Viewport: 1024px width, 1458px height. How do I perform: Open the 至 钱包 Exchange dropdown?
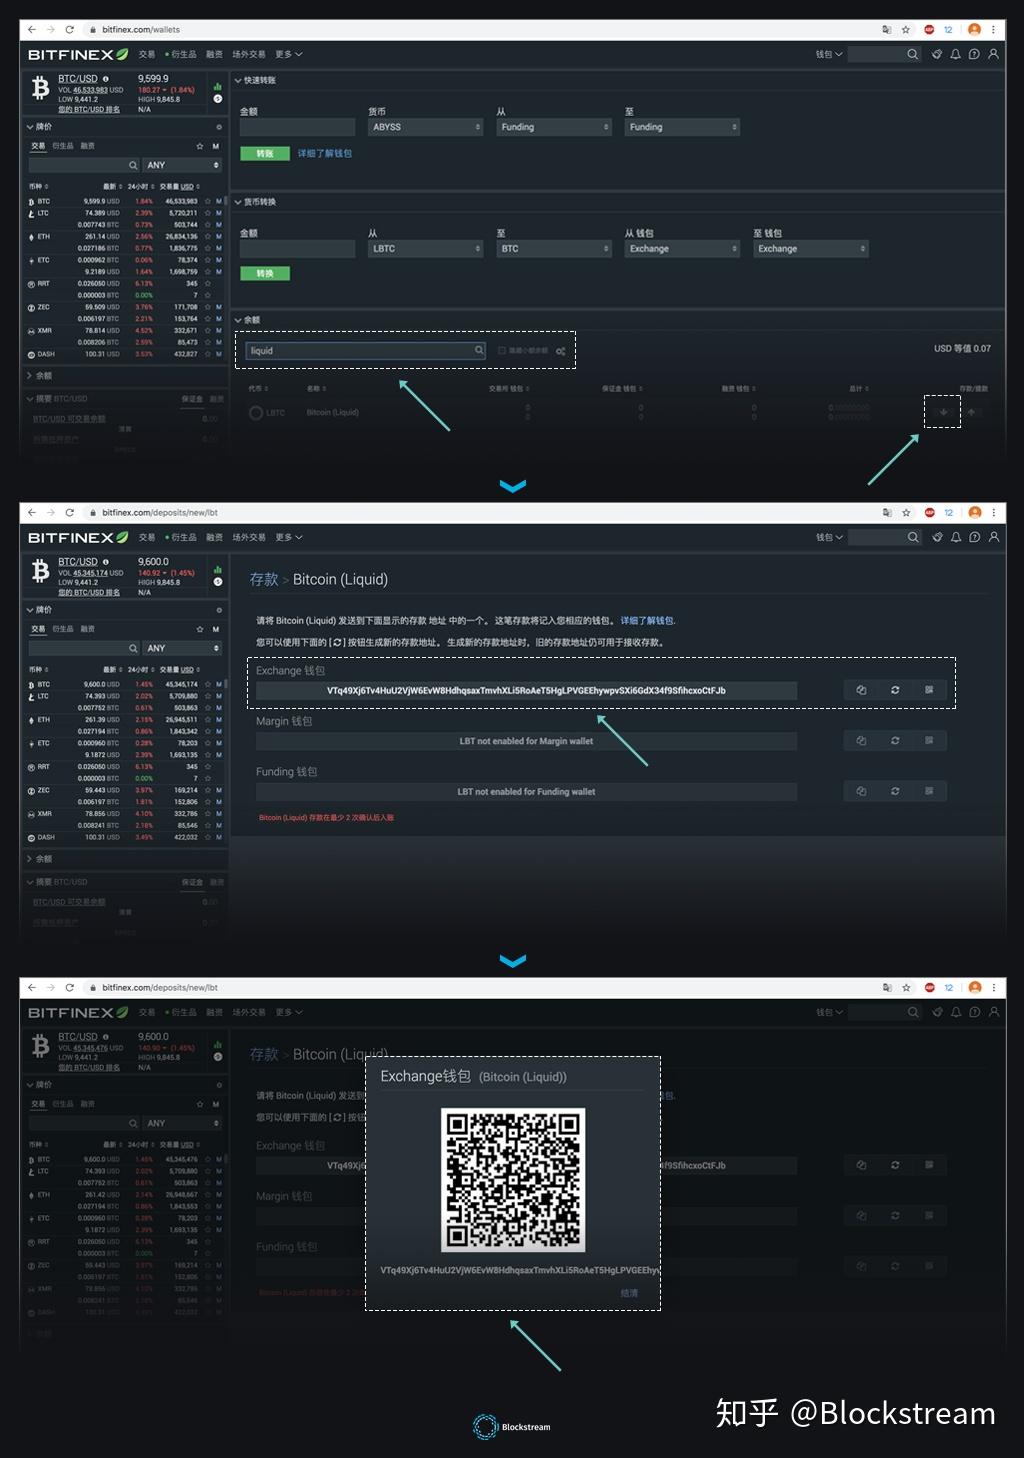(x=810, y=249)
